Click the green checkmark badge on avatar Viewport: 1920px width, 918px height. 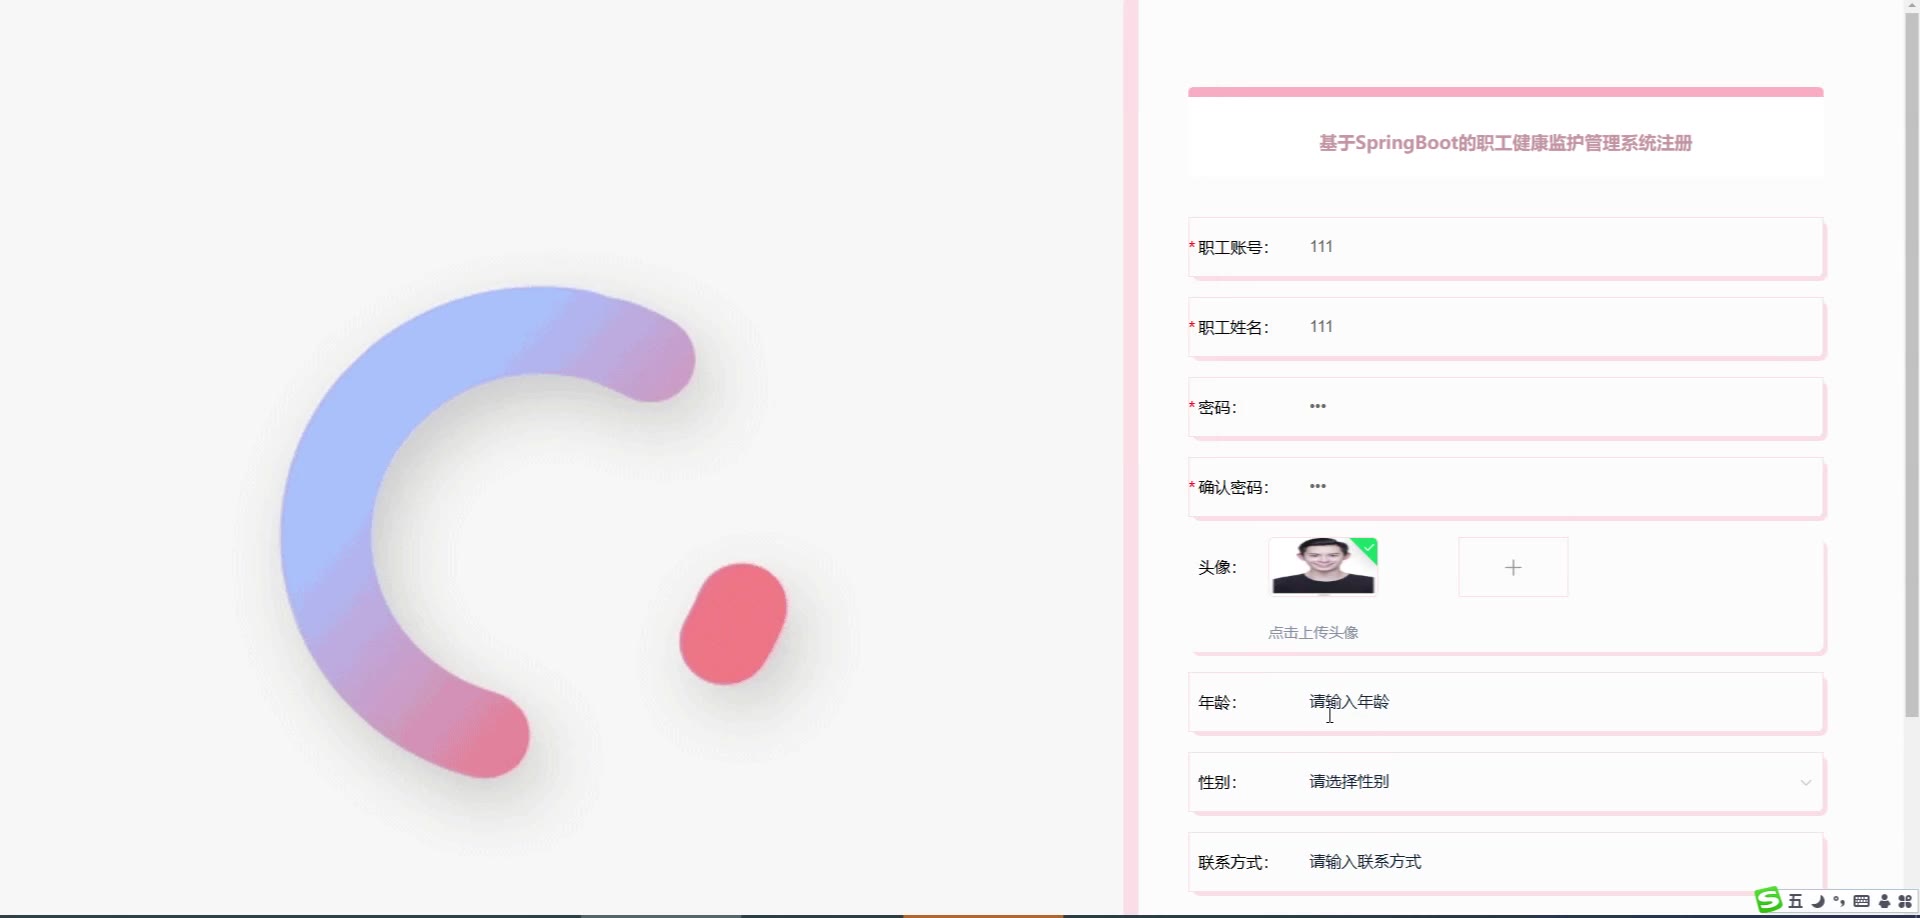click(1367, 548)
